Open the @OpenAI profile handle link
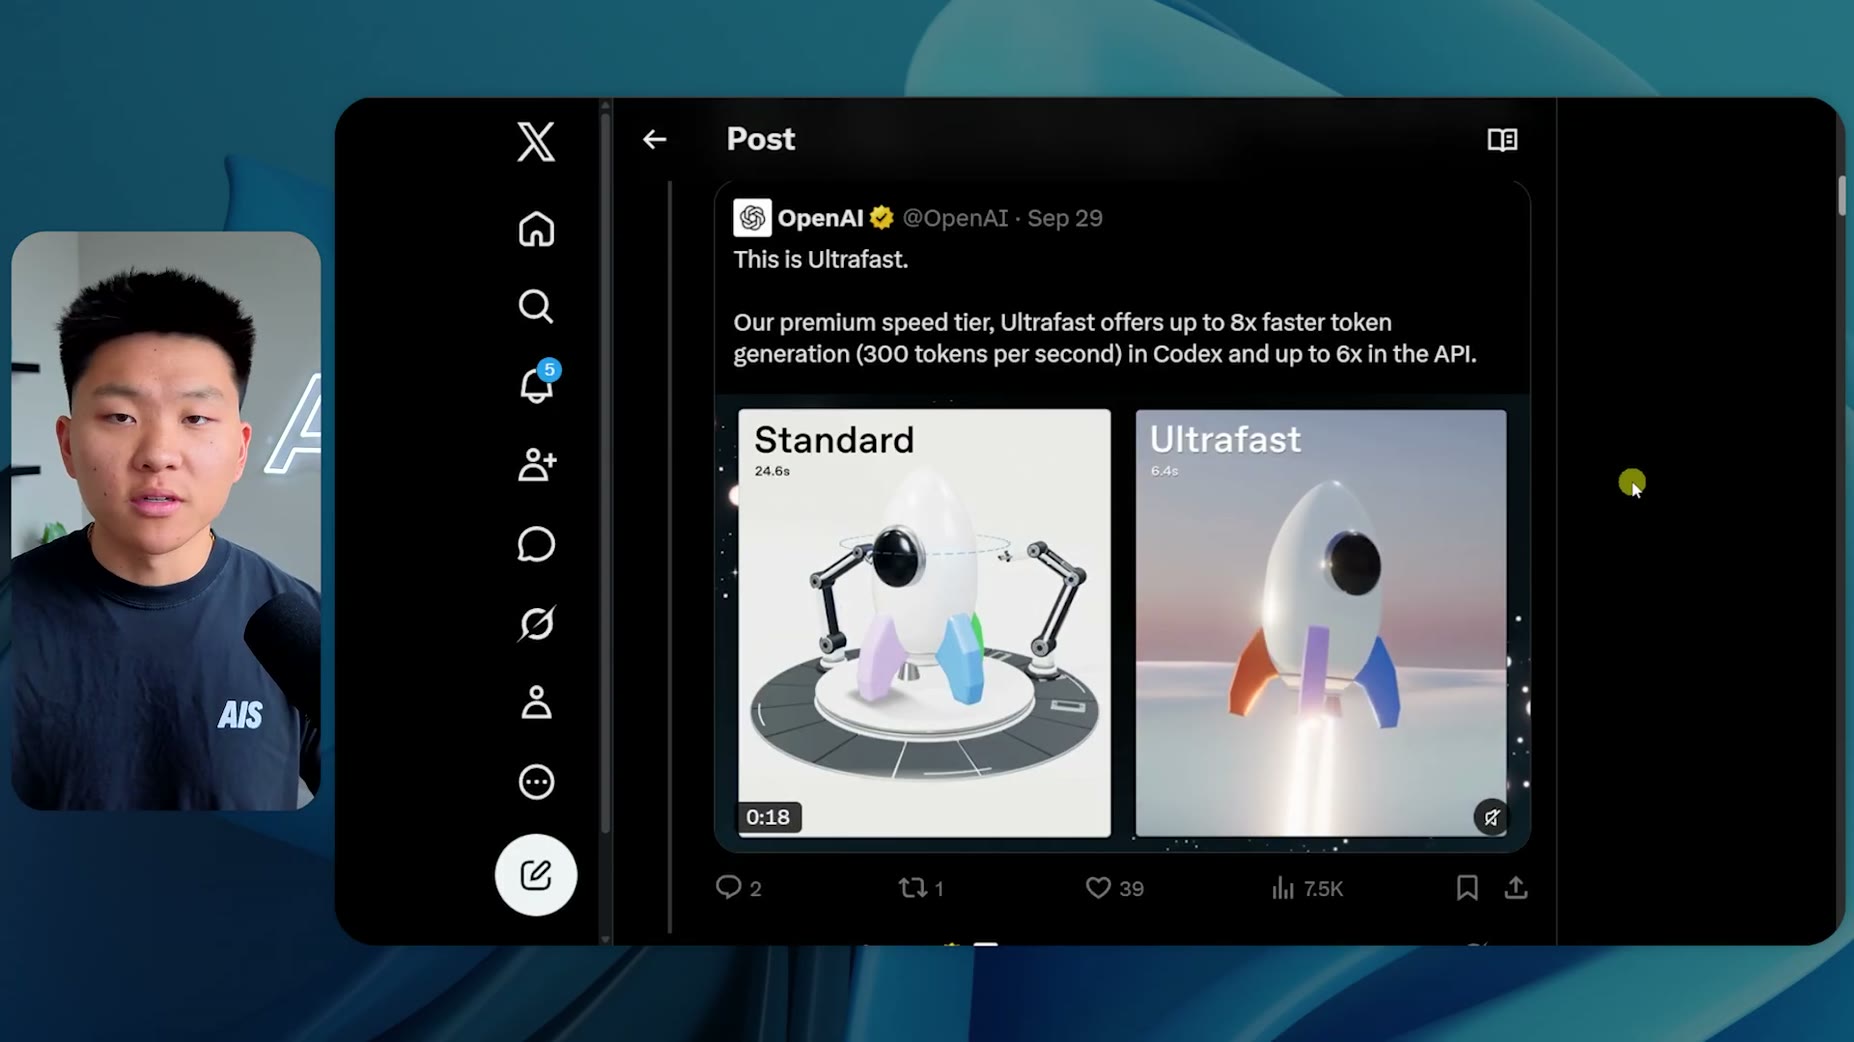The height and width of the screenshot is (1042, 1854). tap(955, 218)
